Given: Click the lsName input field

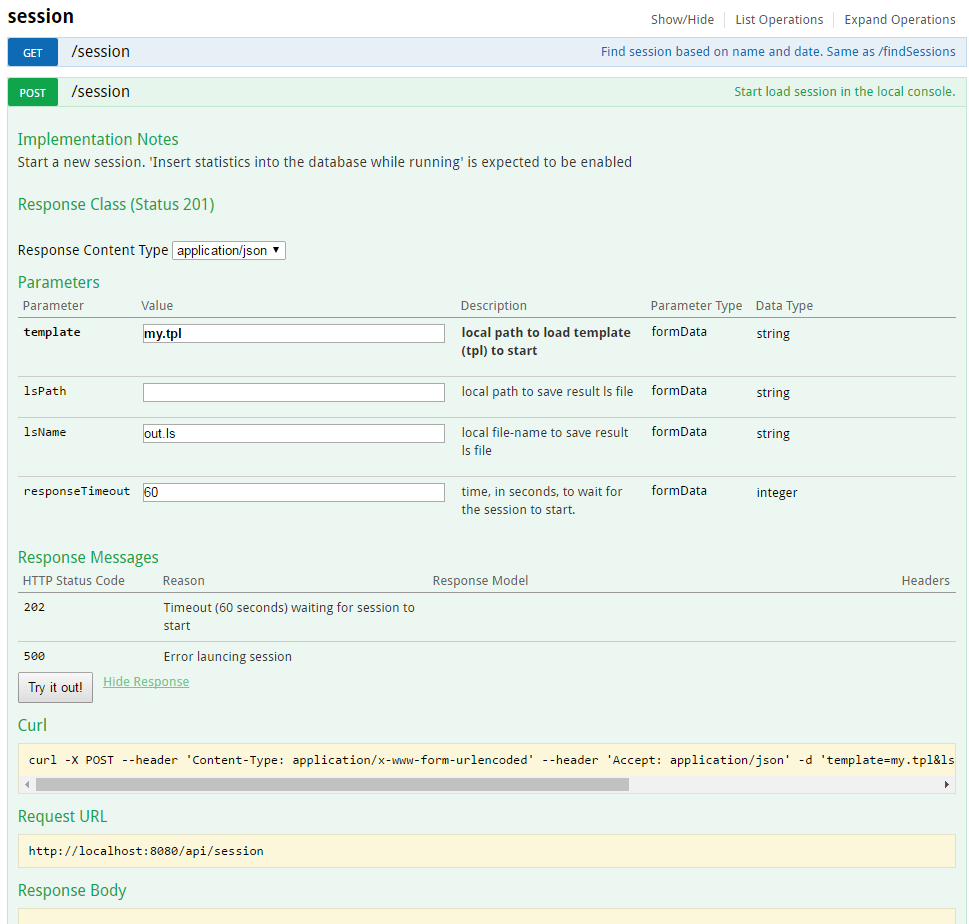Looking at the screenshot, I should tap(293, 433).
